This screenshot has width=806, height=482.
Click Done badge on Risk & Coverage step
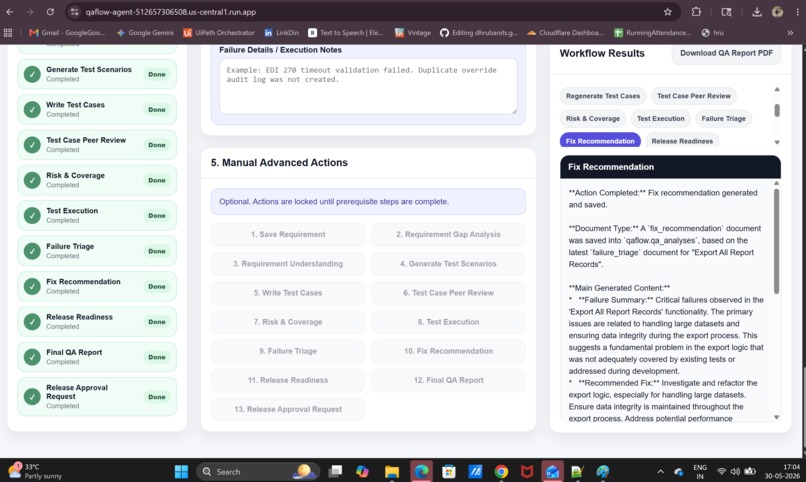click(157, 180)
